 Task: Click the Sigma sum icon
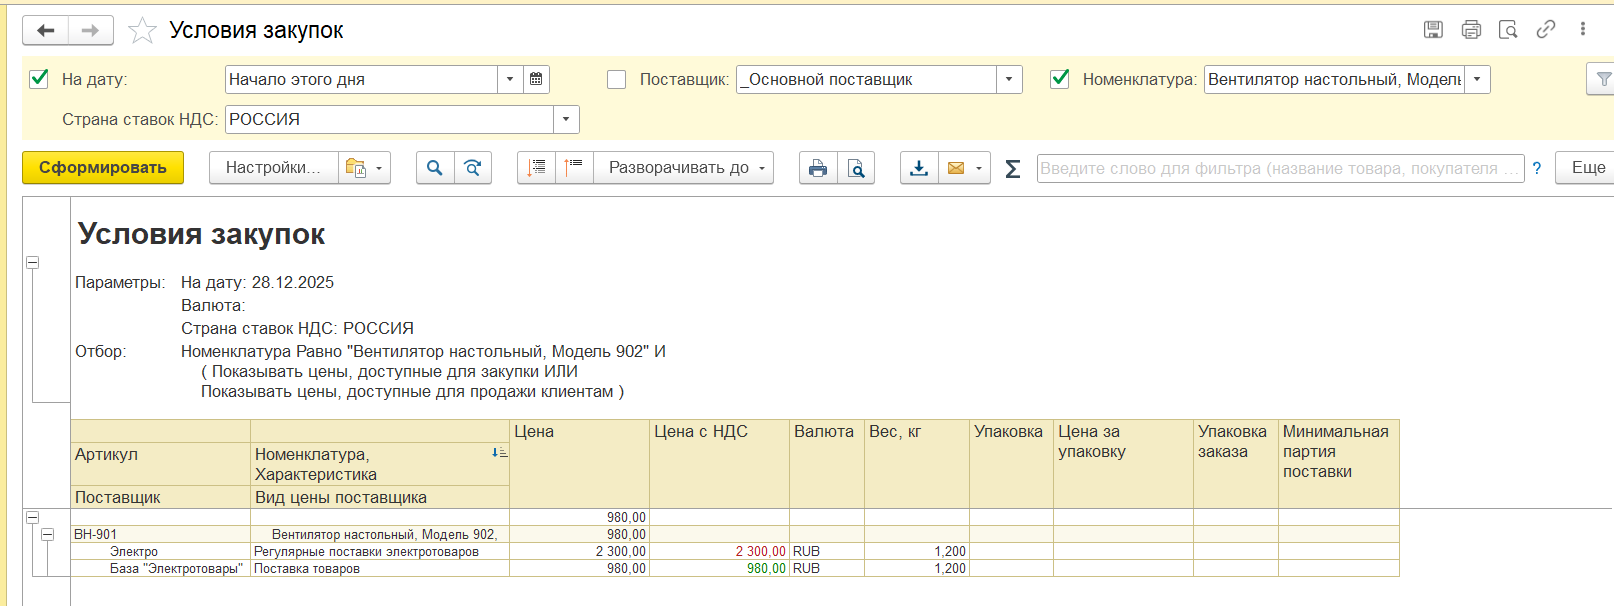(x=1012, y=168)
